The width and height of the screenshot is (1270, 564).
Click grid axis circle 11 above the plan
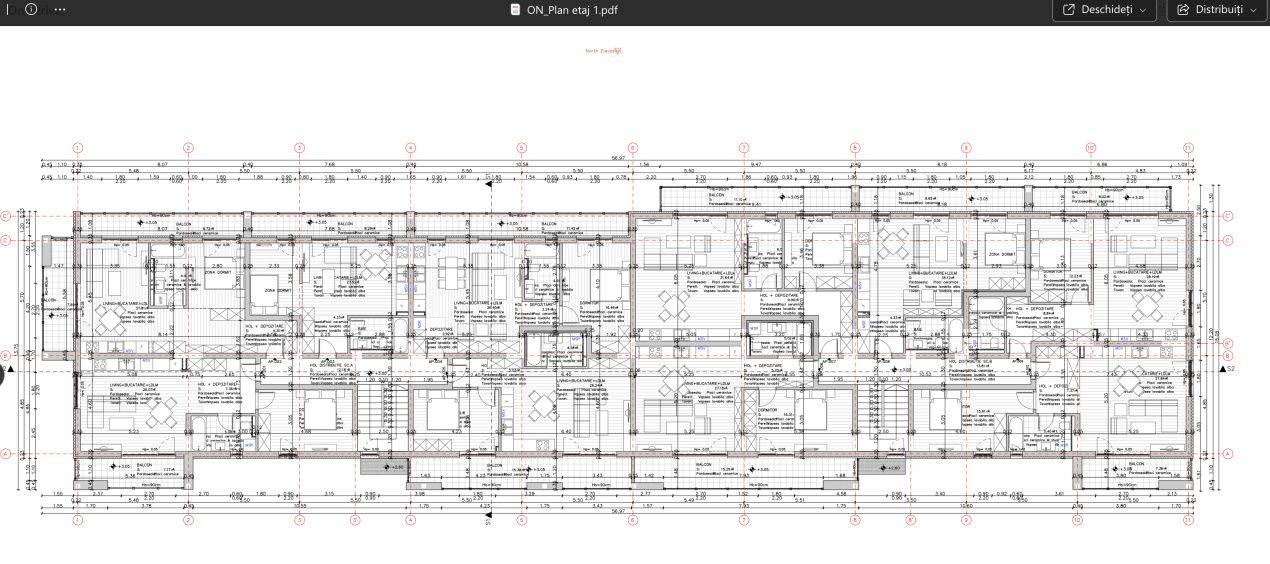click(1187, 148)
